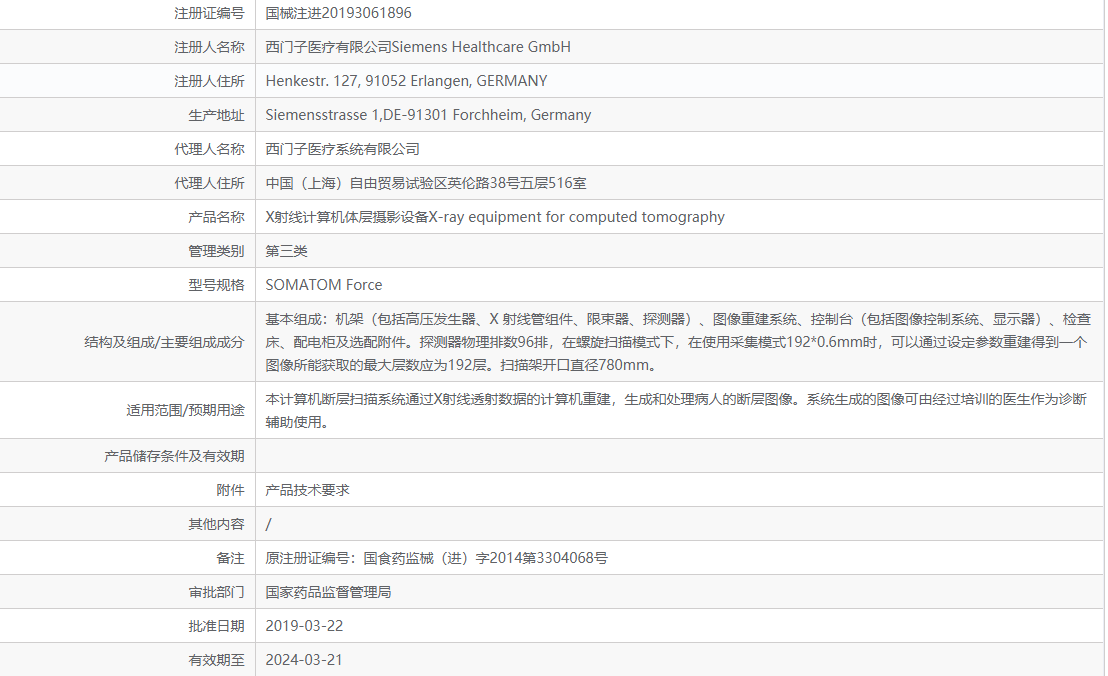Select registrant name Siemens Healthcare GmbH
The height and width of the screenshot is (676, 1108).
click(418, 47)
